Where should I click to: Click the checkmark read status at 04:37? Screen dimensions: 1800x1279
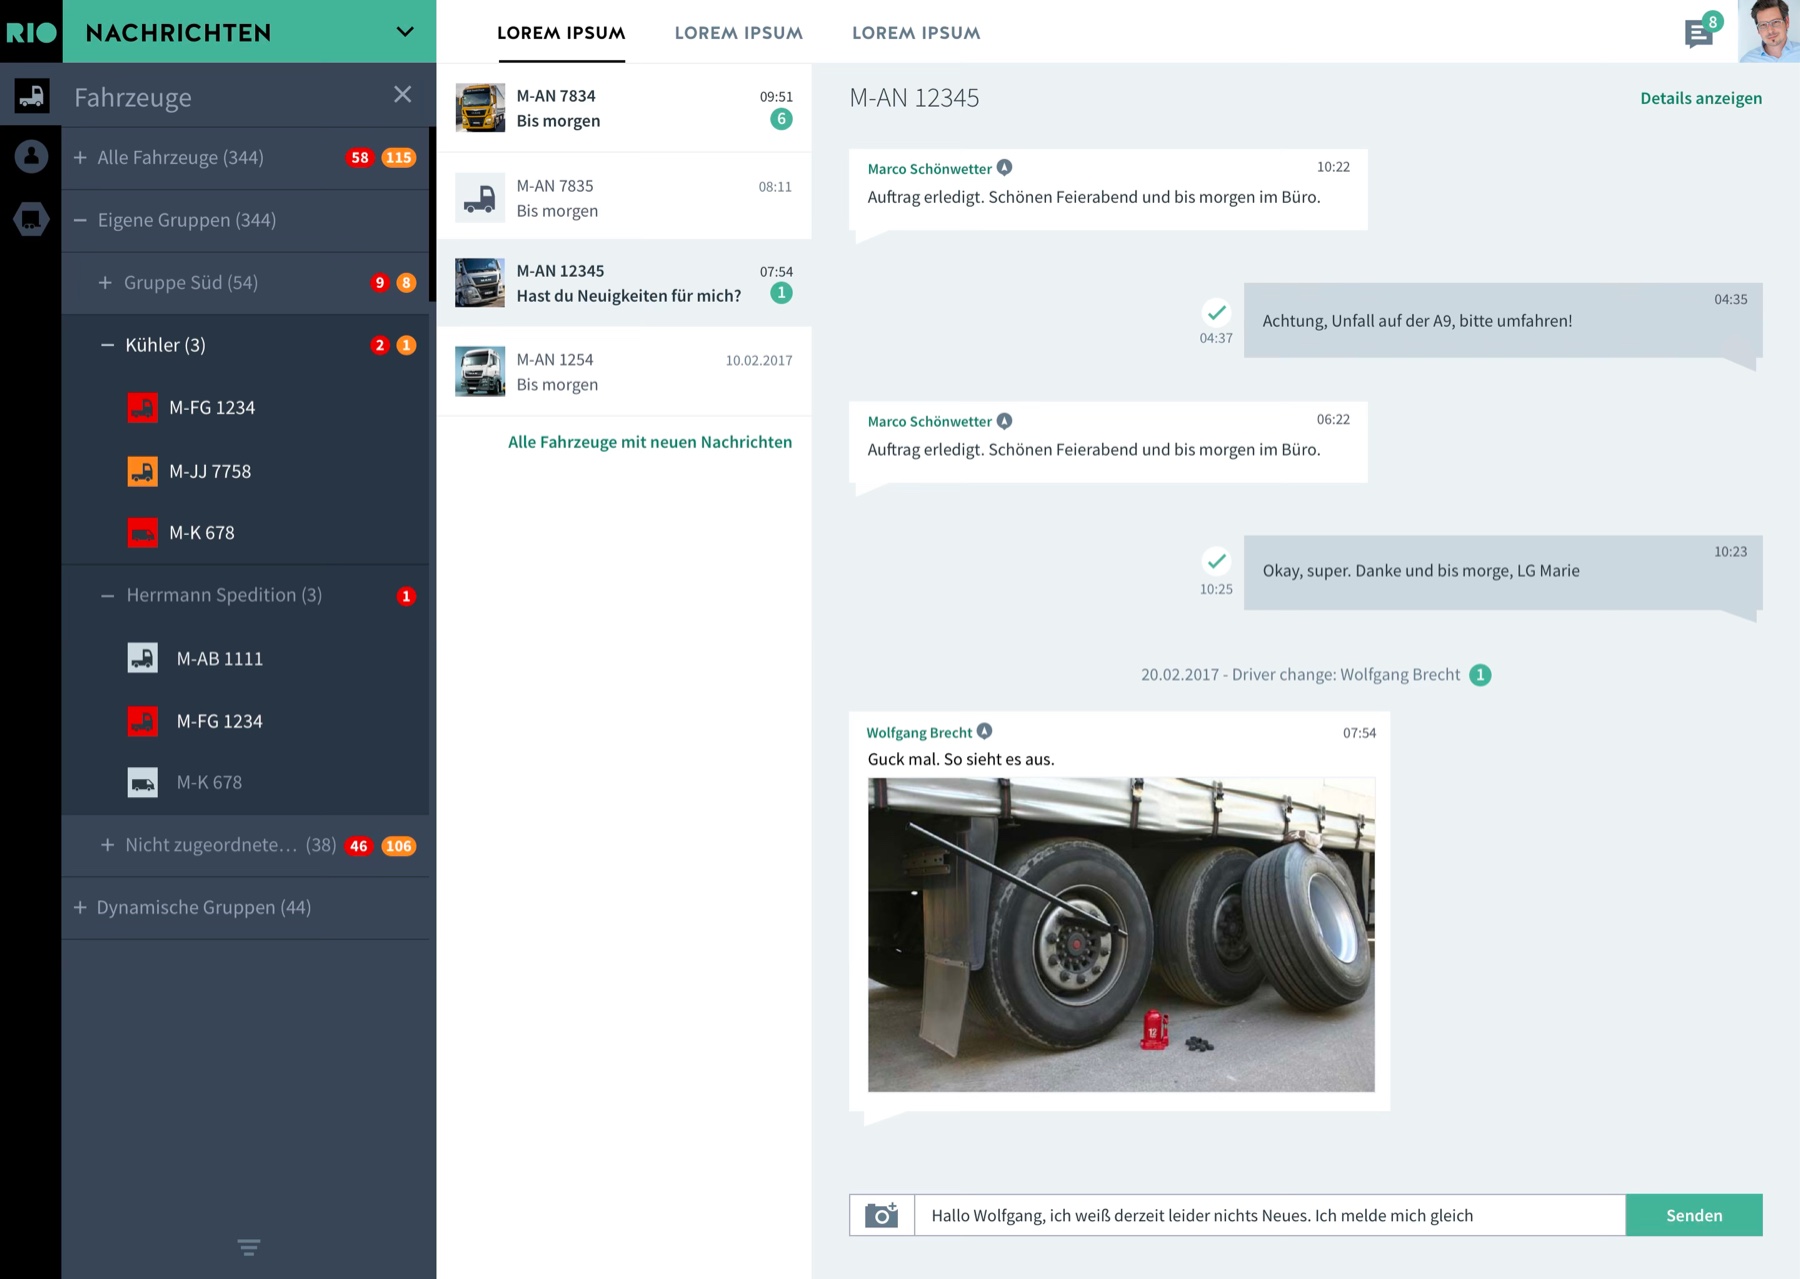[x=1216, y=312]
